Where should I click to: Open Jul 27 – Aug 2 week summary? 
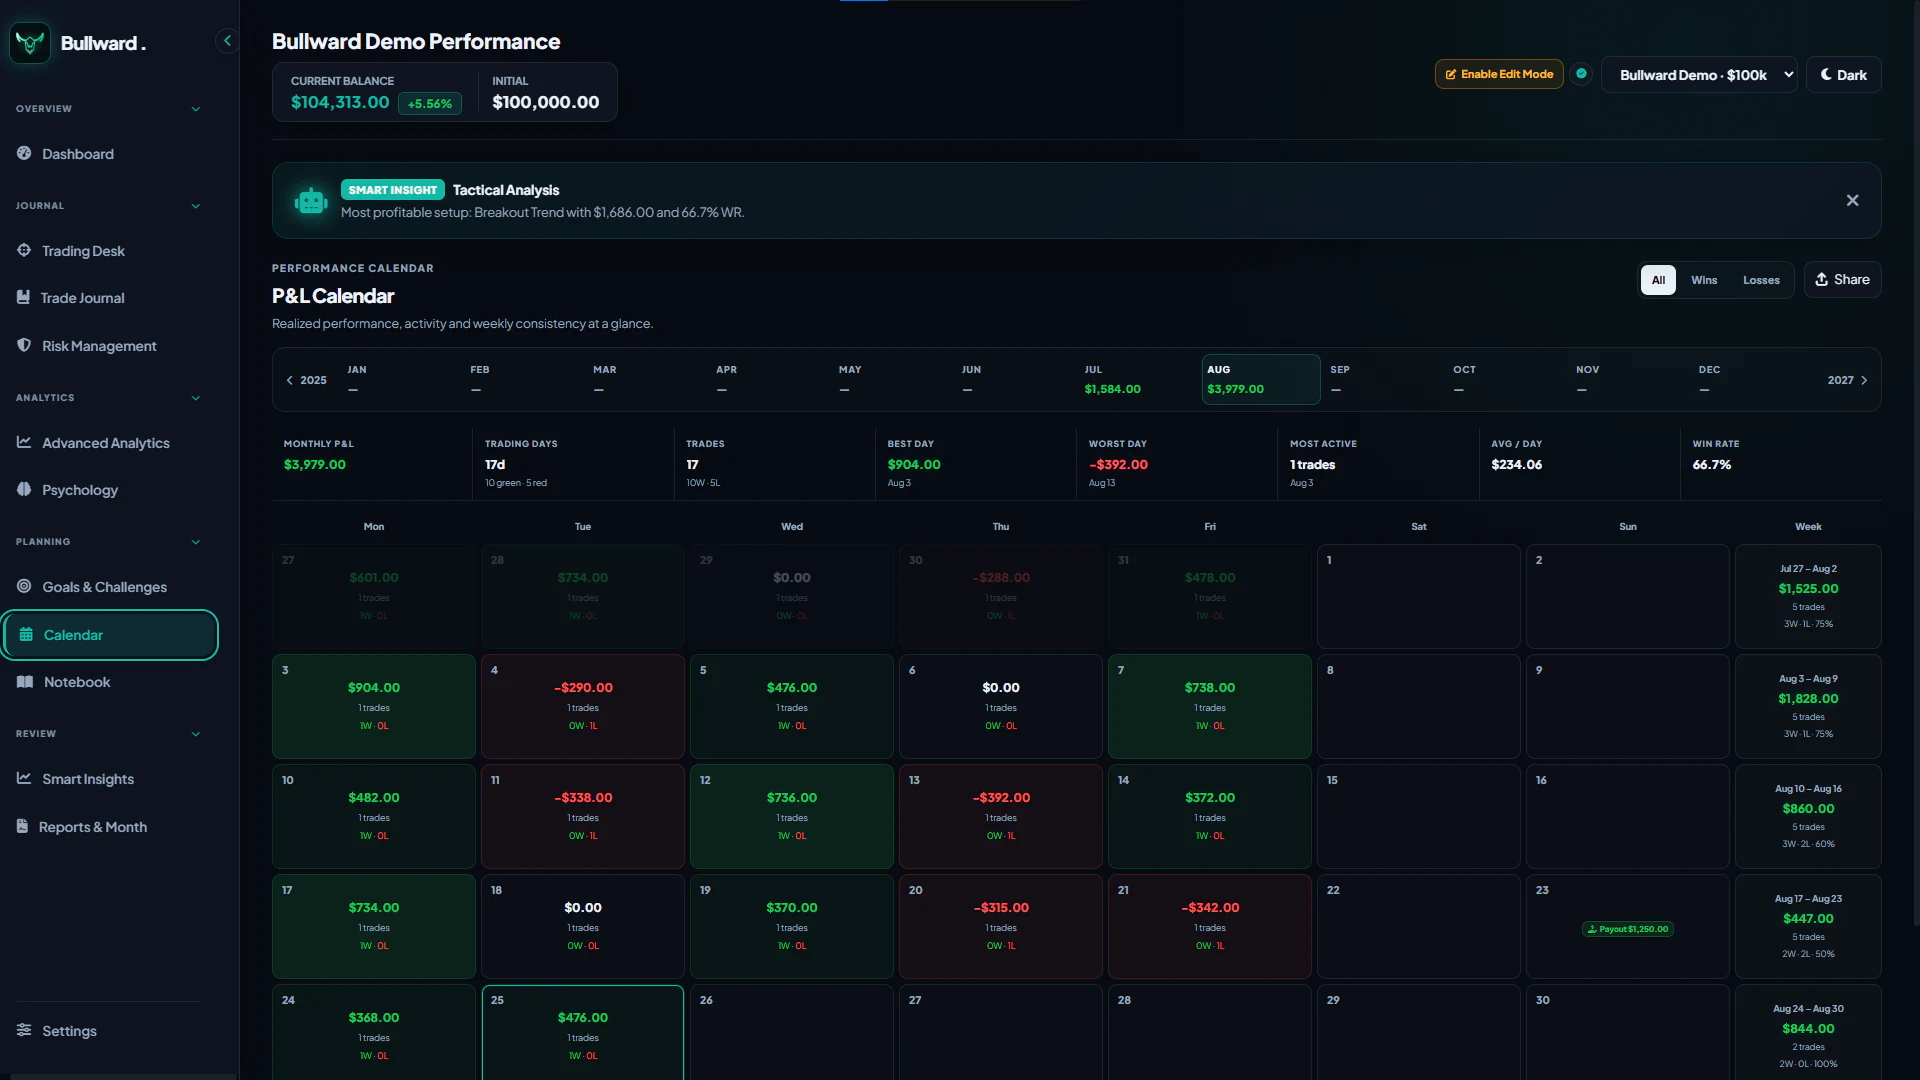point(1808,596)
